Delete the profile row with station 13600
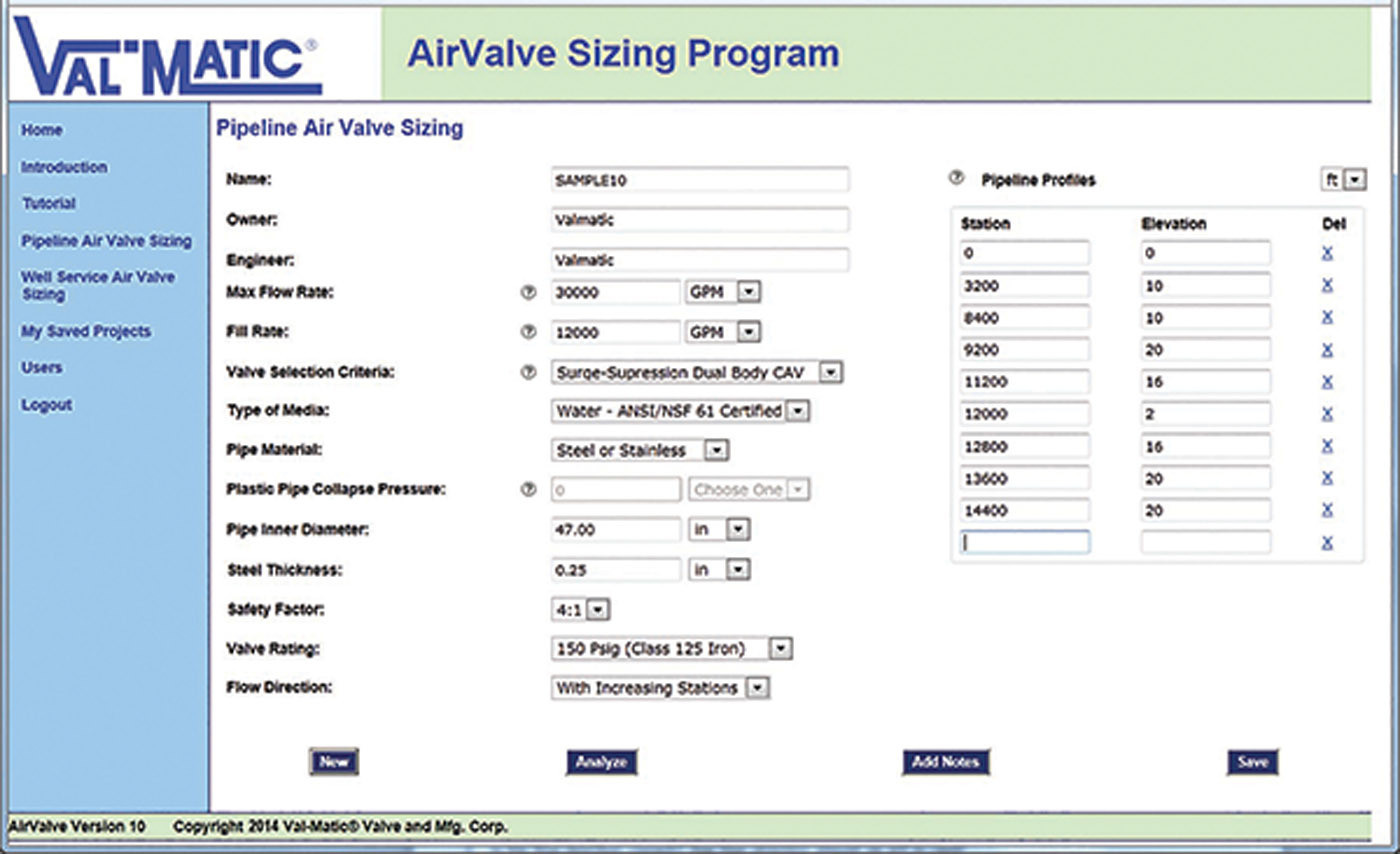The width and height of the screenshot is (1400, 854). click(1327, 478)
